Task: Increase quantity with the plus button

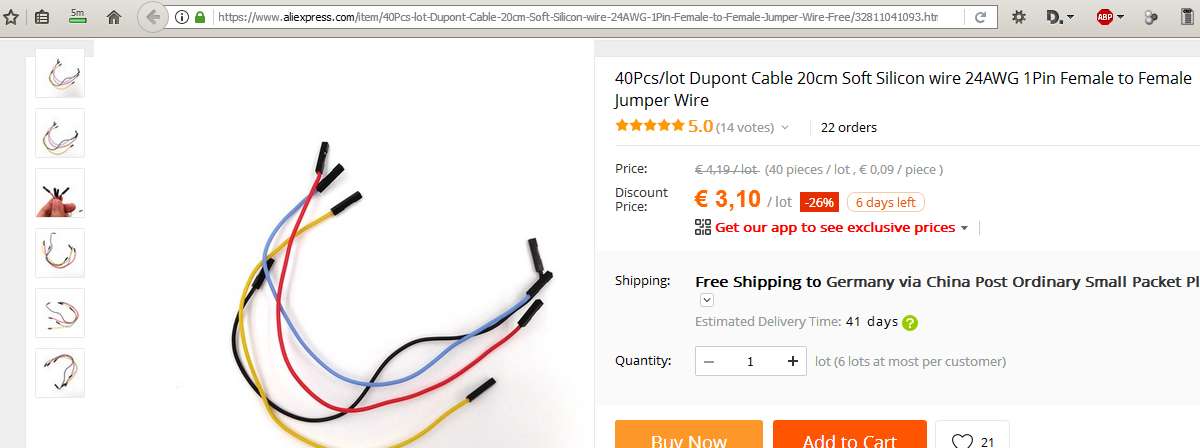Action: tap(793, 361)
